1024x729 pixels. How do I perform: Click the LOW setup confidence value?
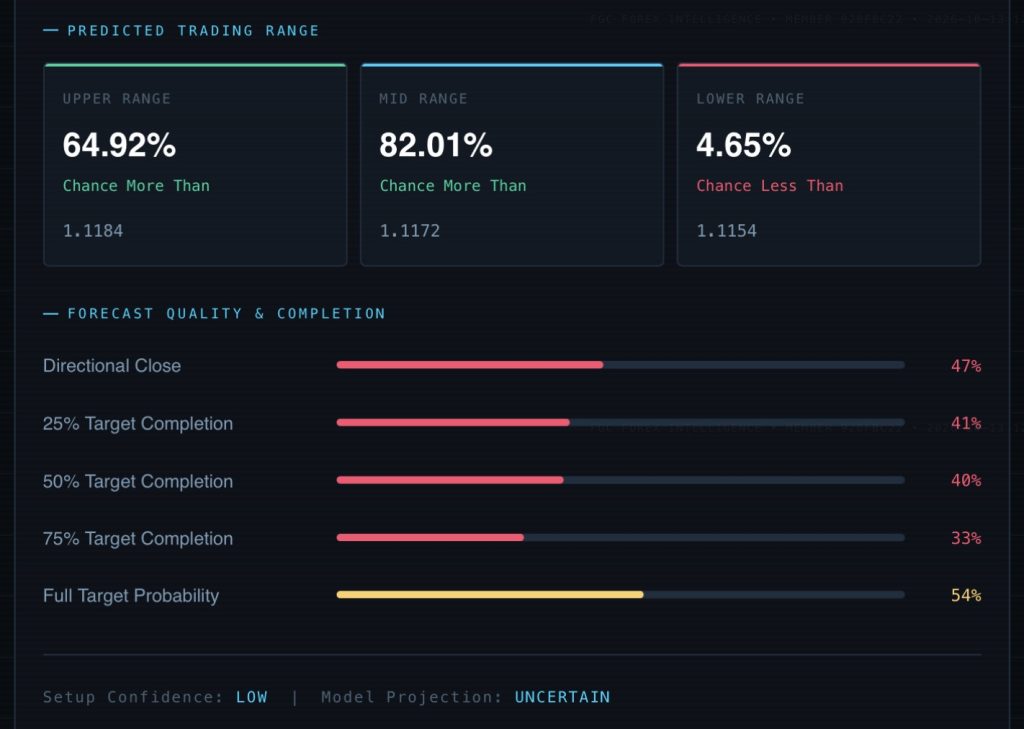[x=251, y=697]
